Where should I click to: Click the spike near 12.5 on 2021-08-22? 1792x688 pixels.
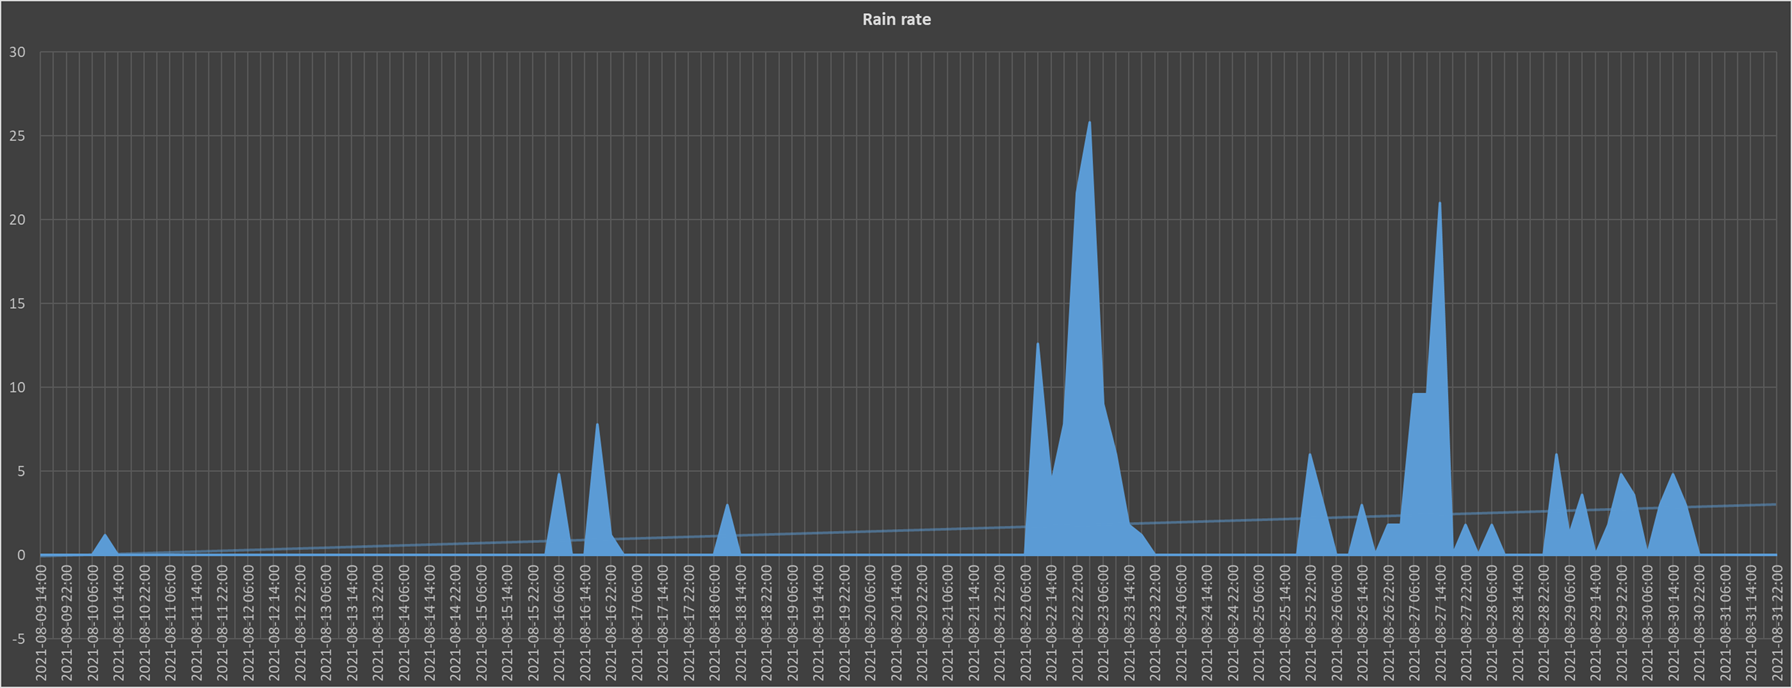click(x=1037, y=347)
